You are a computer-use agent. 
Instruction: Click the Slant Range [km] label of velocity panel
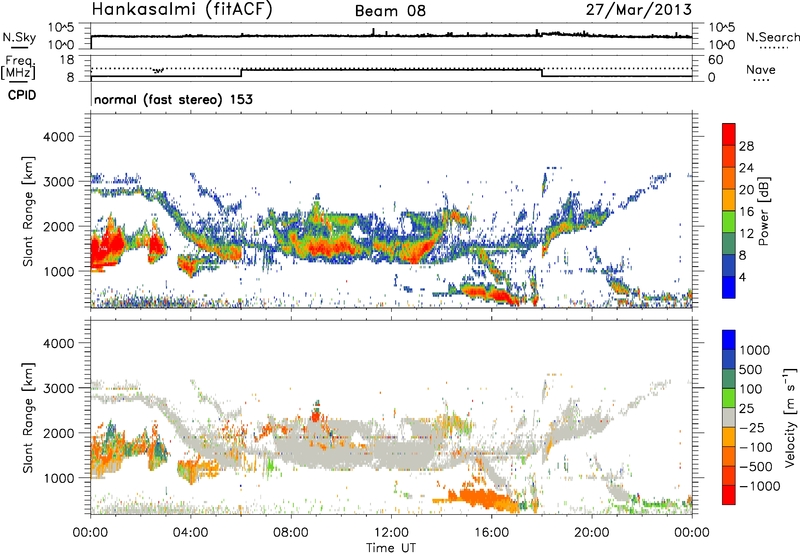point(28,418)
